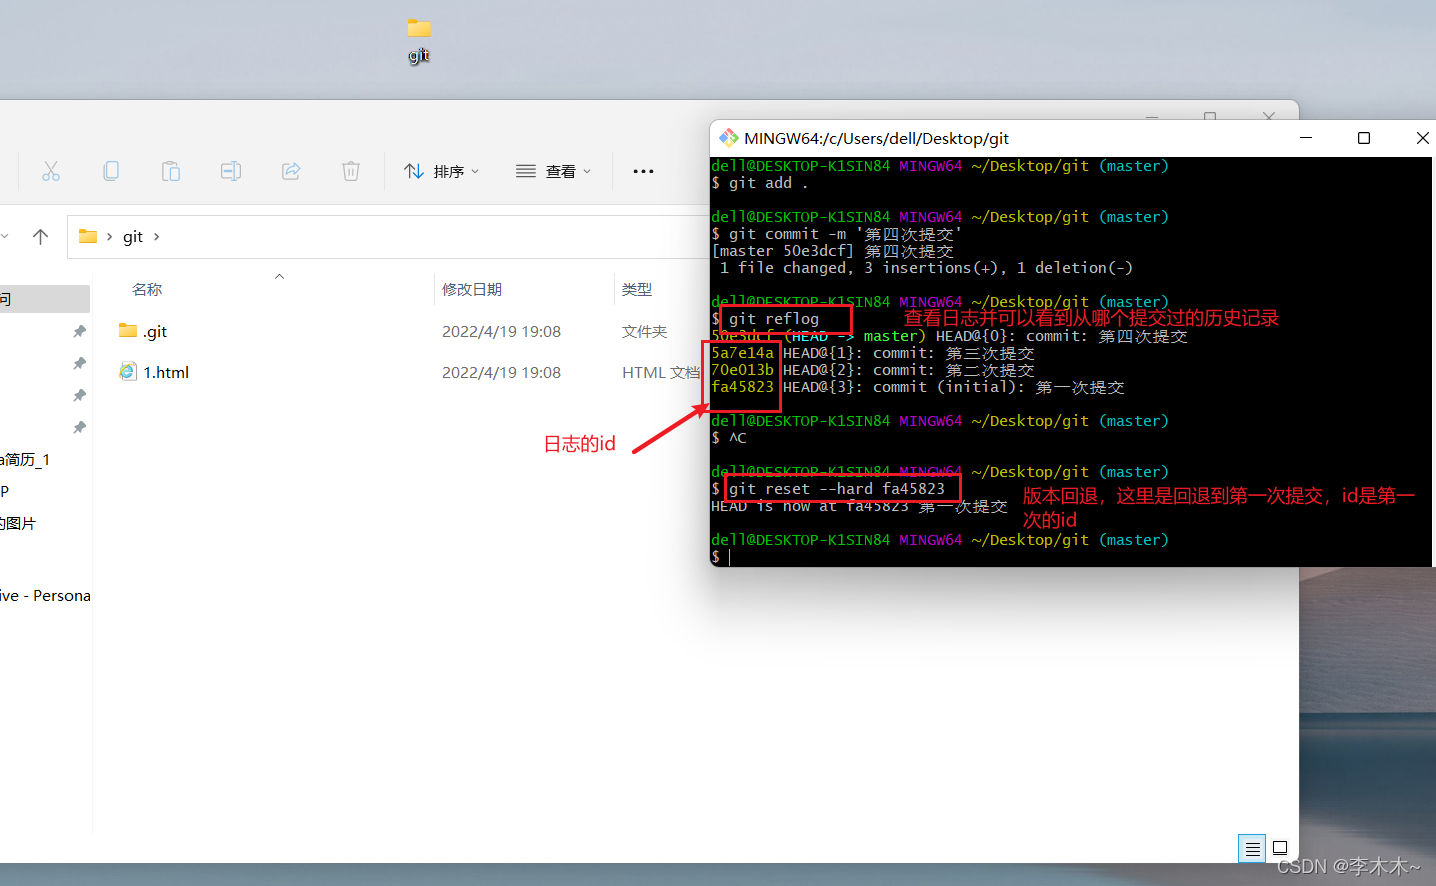Select the 1.html file
1436x886 pixels.
click(x=166, y=372)
